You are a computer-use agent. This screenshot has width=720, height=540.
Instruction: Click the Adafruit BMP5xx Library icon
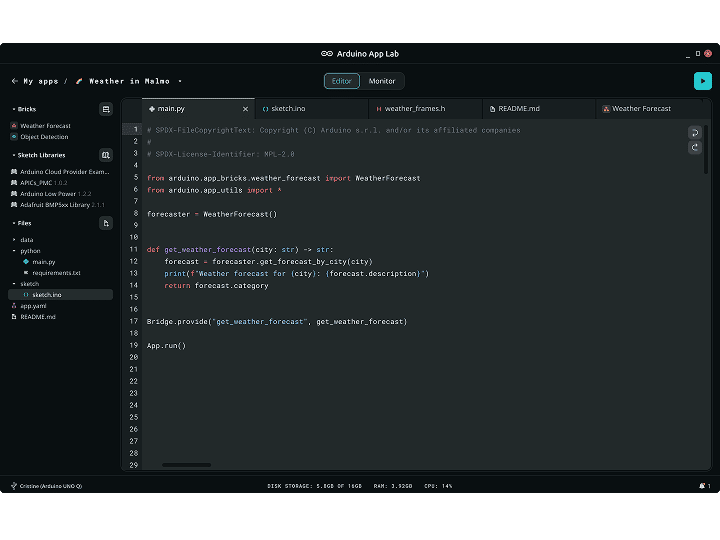click(x=14, y=205)
